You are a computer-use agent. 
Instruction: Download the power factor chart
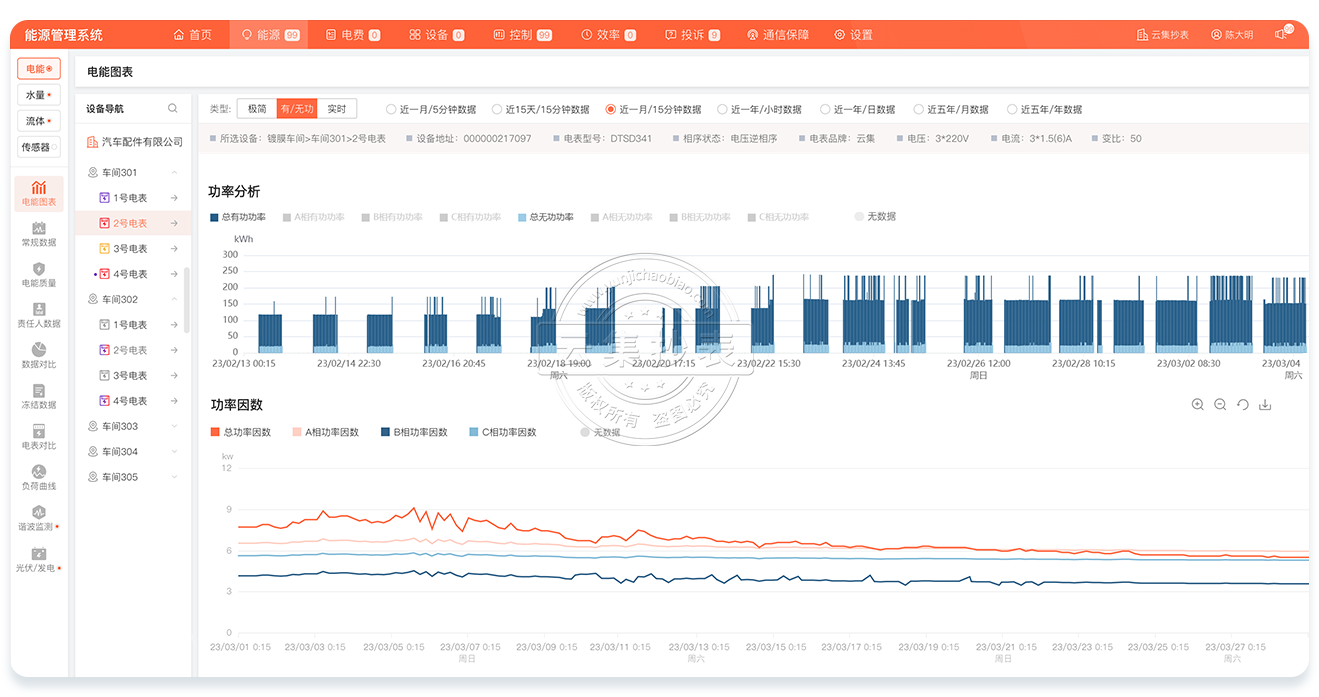click(1265, 405)
